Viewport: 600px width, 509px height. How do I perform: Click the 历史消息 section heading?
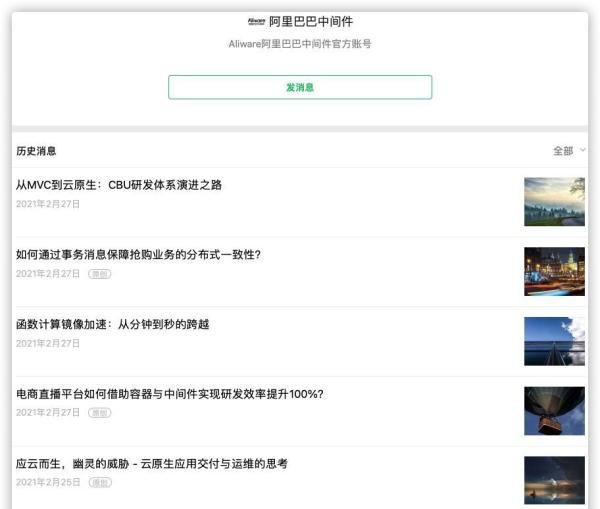tap(36, 151)
